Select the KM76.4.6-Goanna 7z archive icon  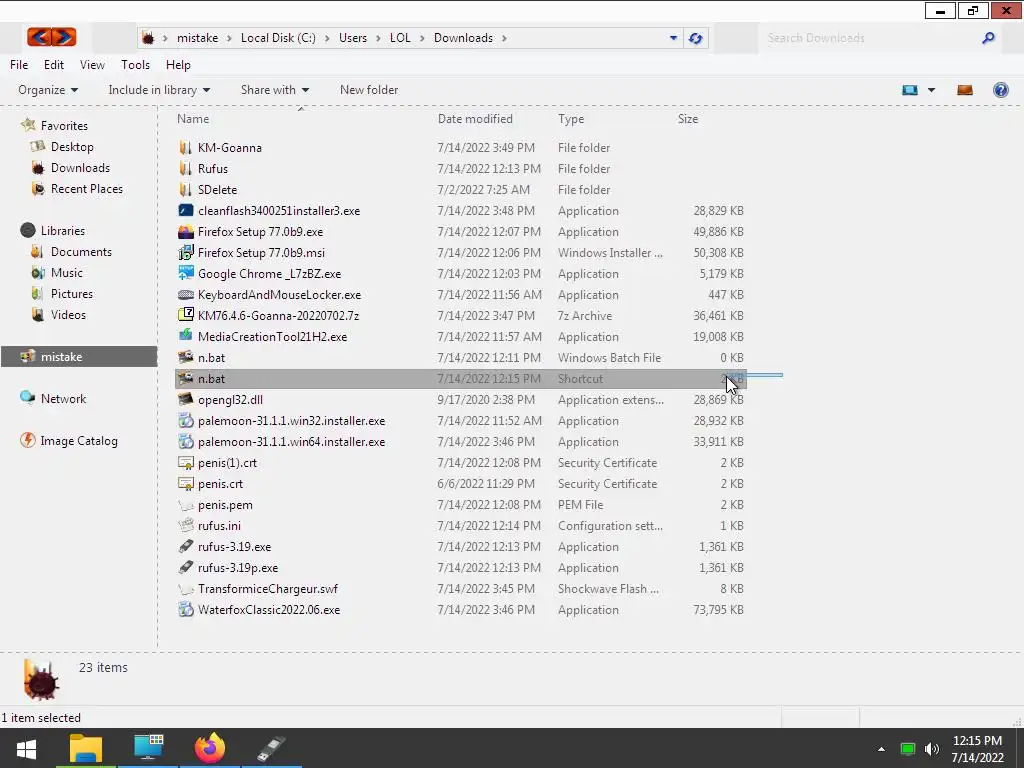tap(186, 315)
